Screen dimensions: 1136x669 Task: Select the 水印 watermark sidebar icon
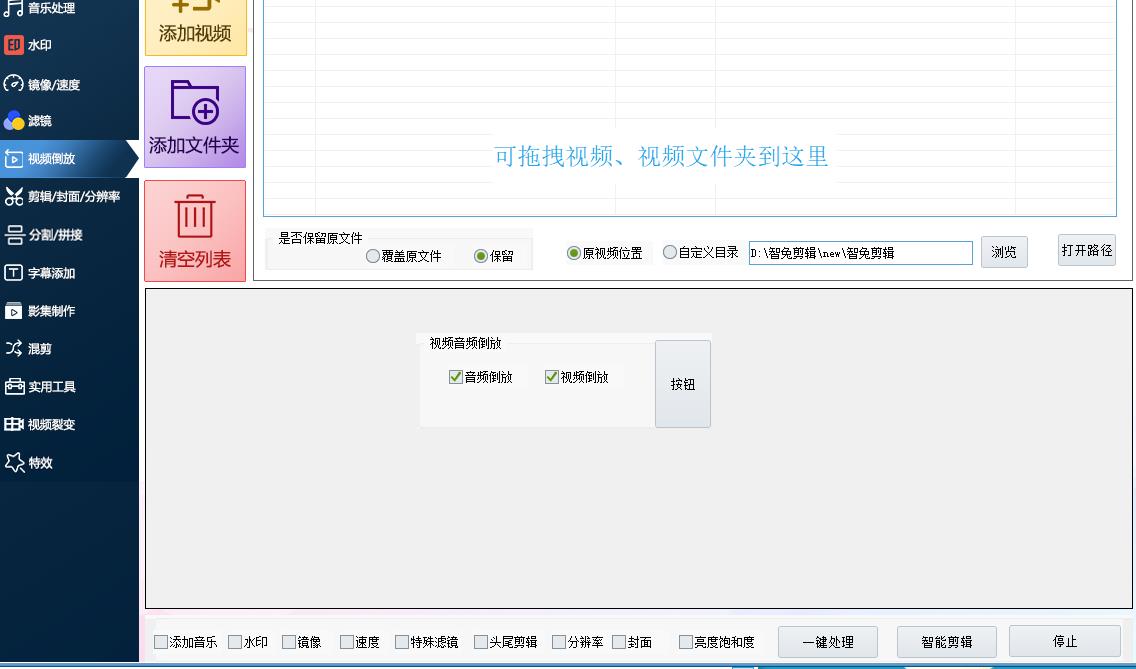(x=14, y=45)
